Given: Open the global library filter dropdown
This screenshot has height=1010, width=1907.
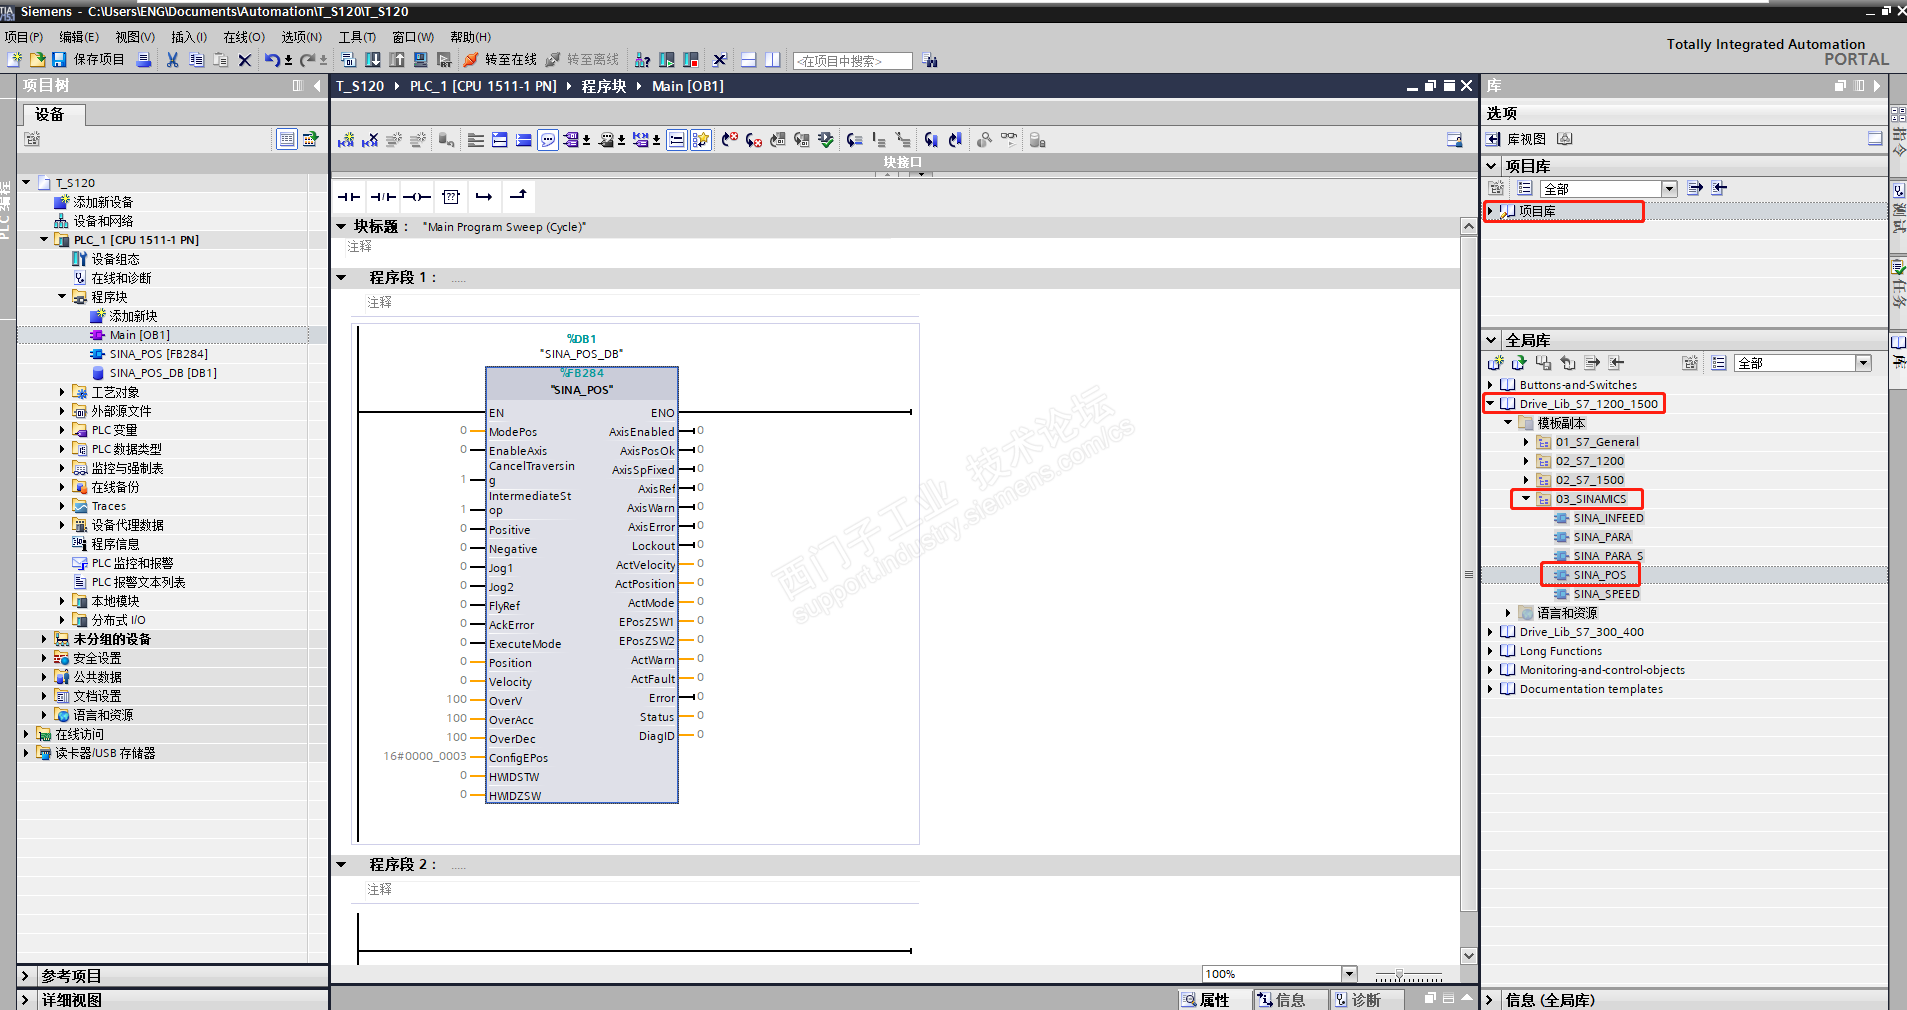Looking at the screenshot, I should 1863,363.
